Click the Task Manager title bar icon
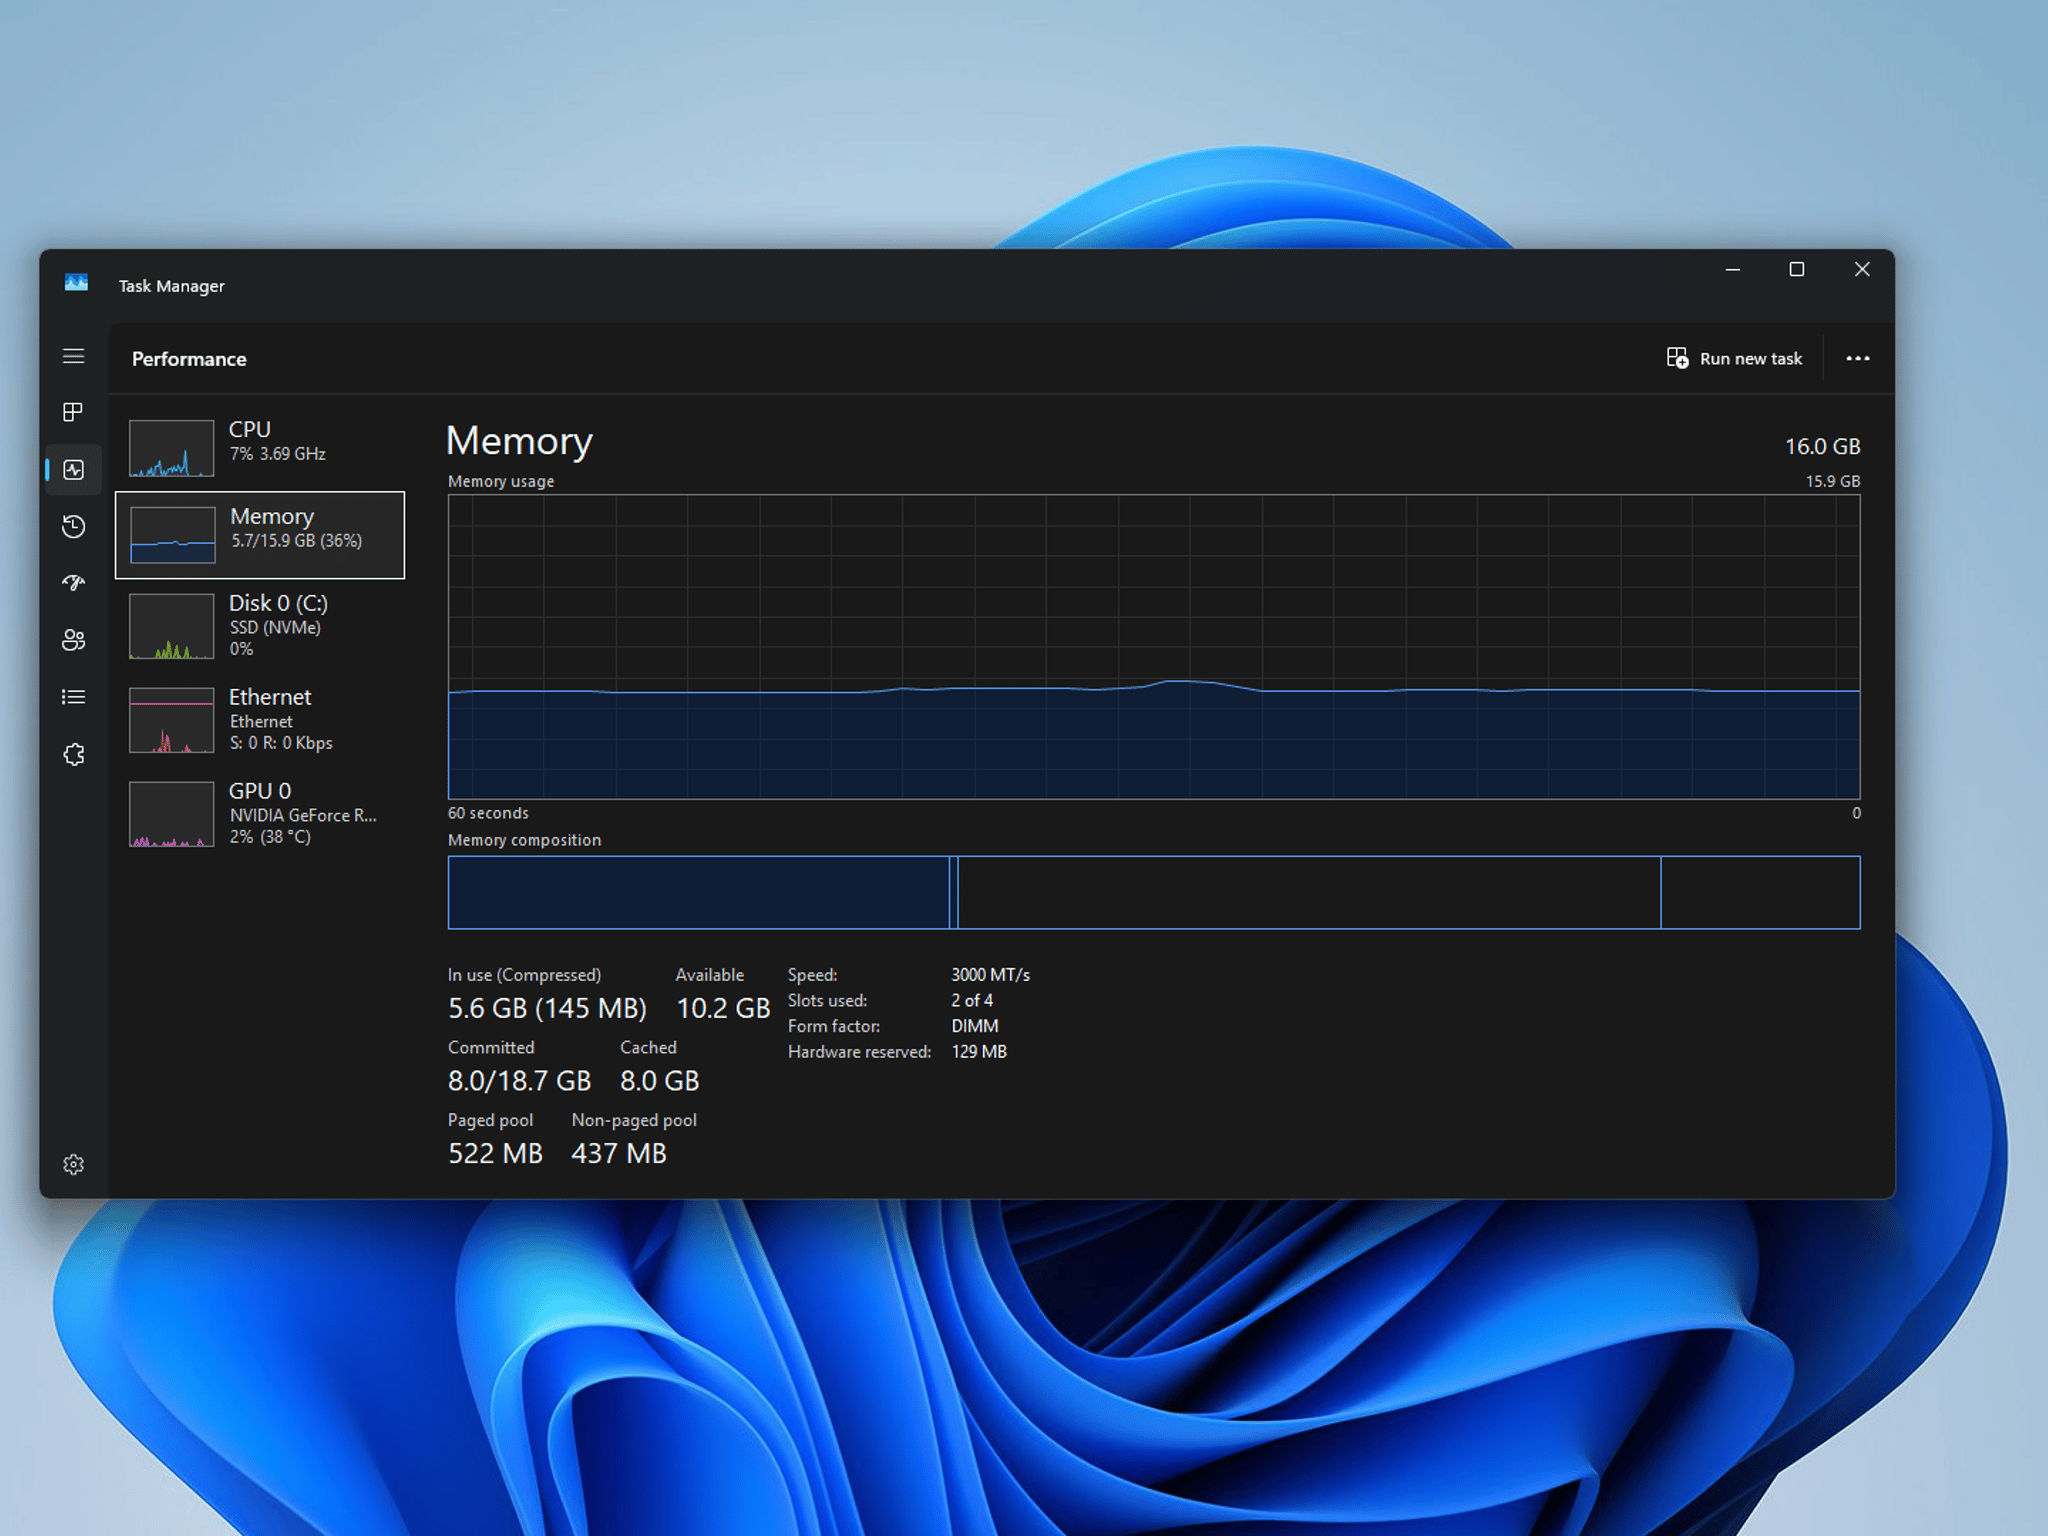Image resolution: width=2048 pixels, height=1536 pixels. (x=76, y=284)
